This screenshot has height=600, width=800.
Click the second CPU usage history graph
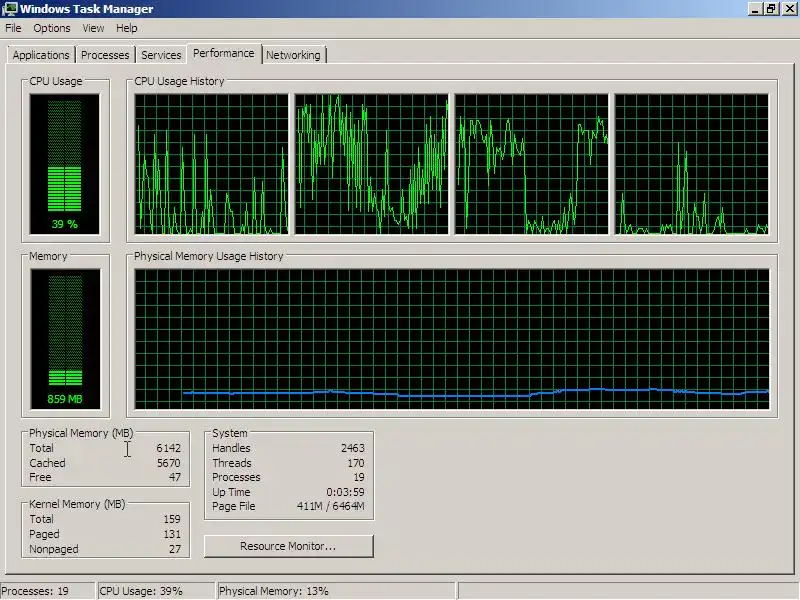click(371, 164)
